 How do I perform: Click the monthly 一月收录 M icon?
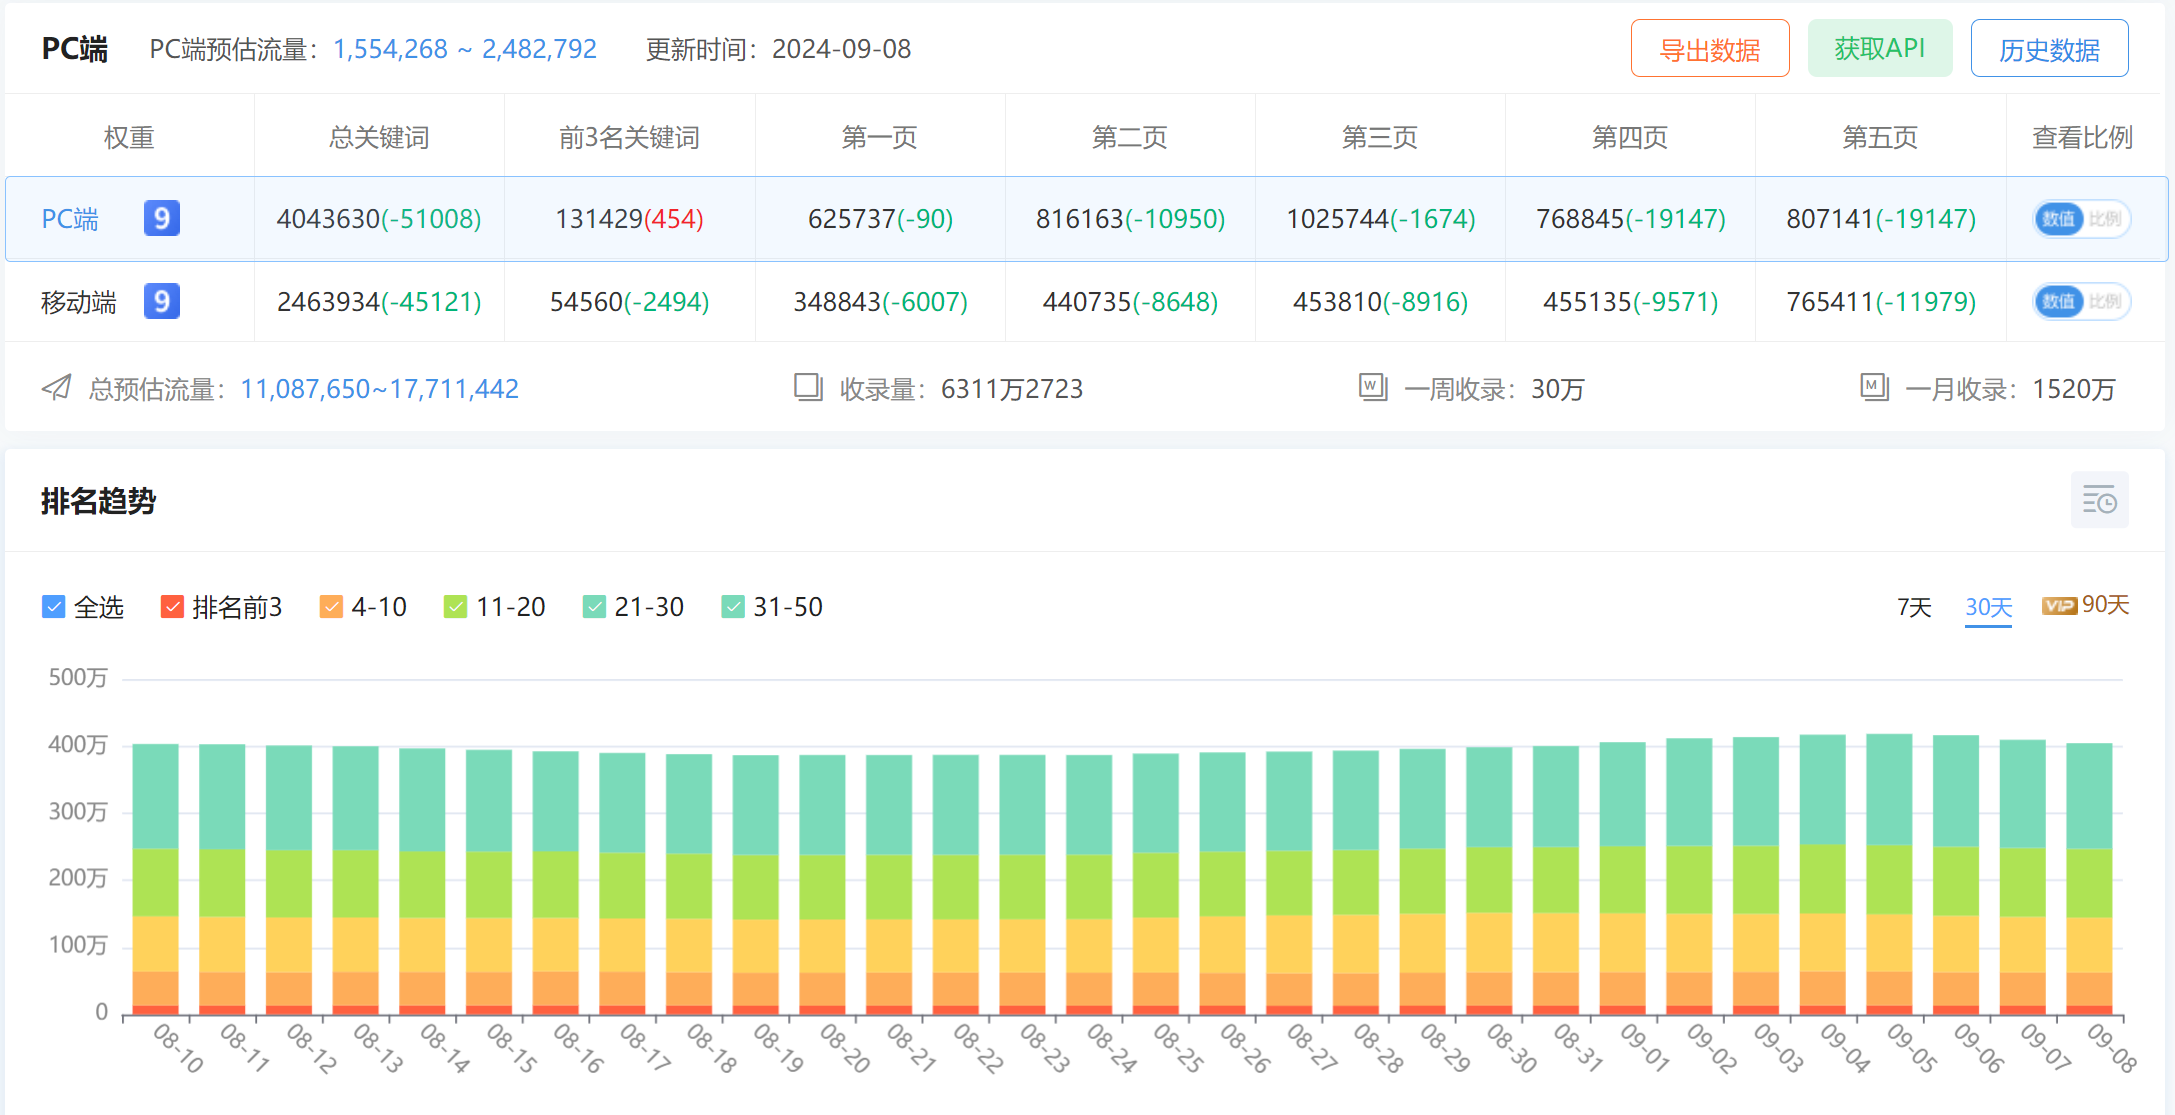click(x=1874, y=387)
